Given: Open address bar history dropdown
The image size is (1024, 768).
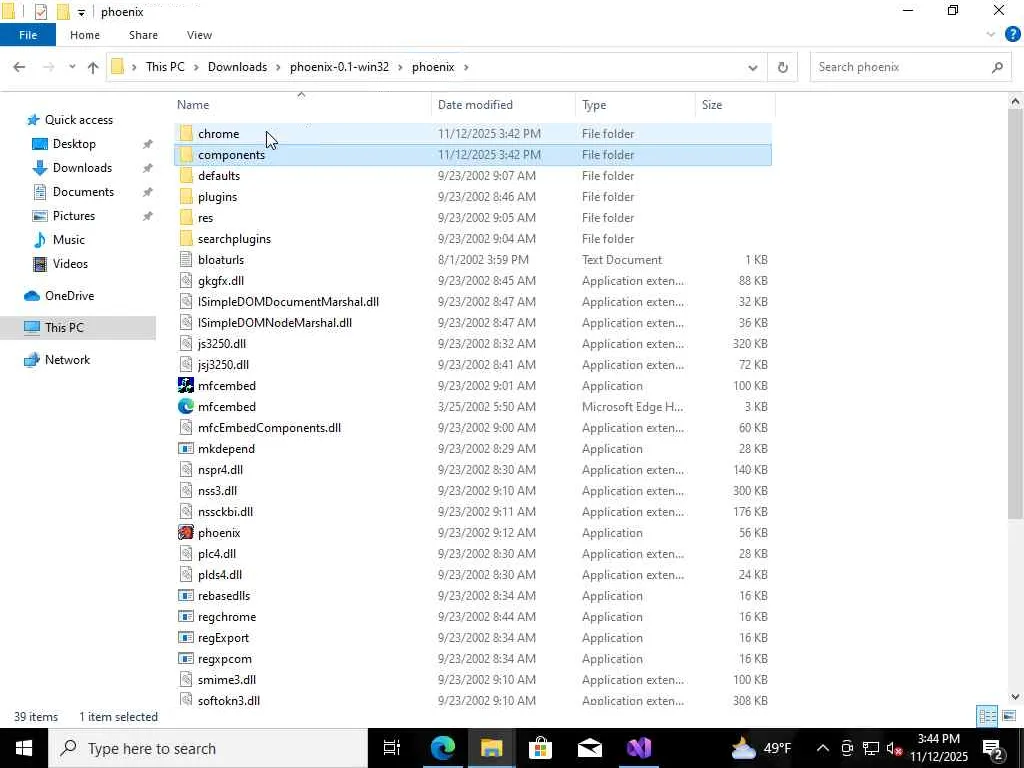Looking at the screenshot, I should click(752, 67).
